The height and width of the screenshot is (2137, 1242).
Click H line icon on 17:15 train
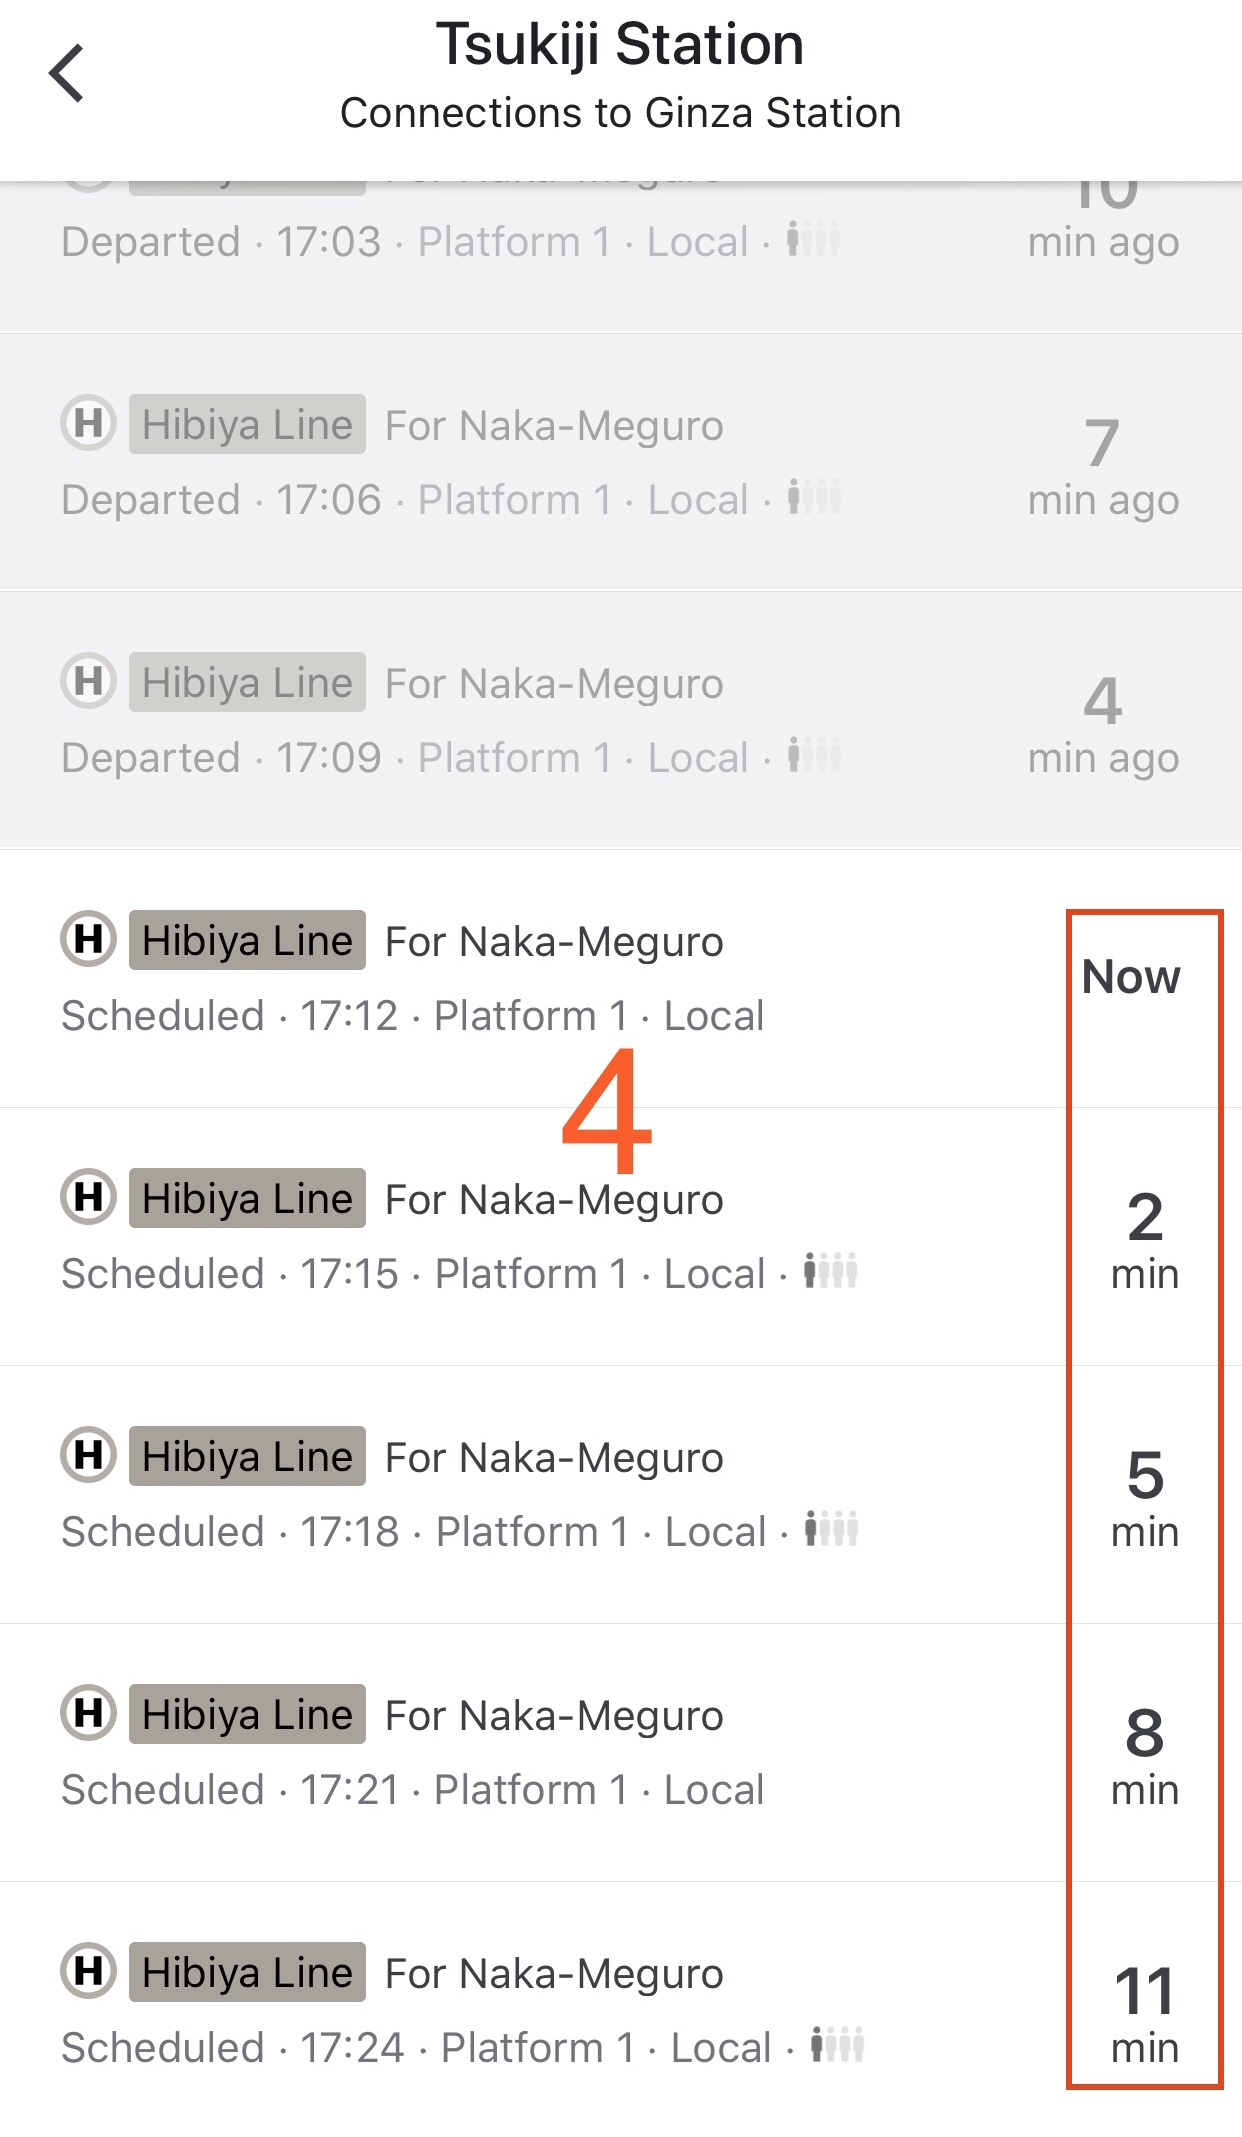coord(89,1197)
